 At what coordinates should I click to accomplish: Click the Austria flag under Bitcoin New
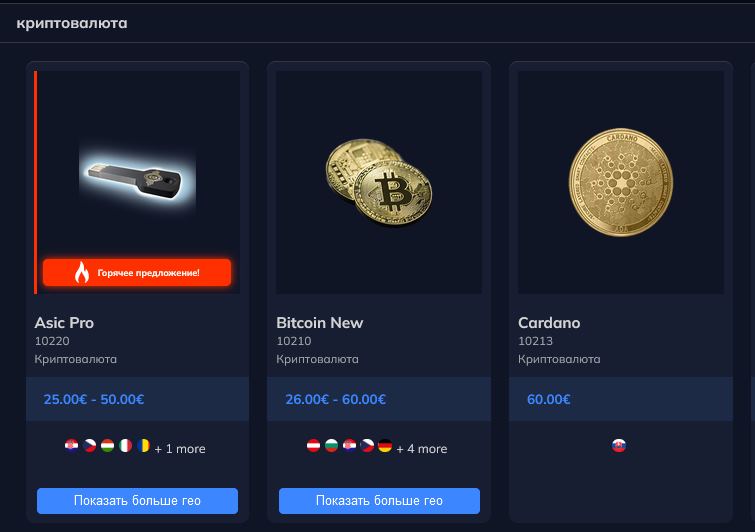coord(313,446)
